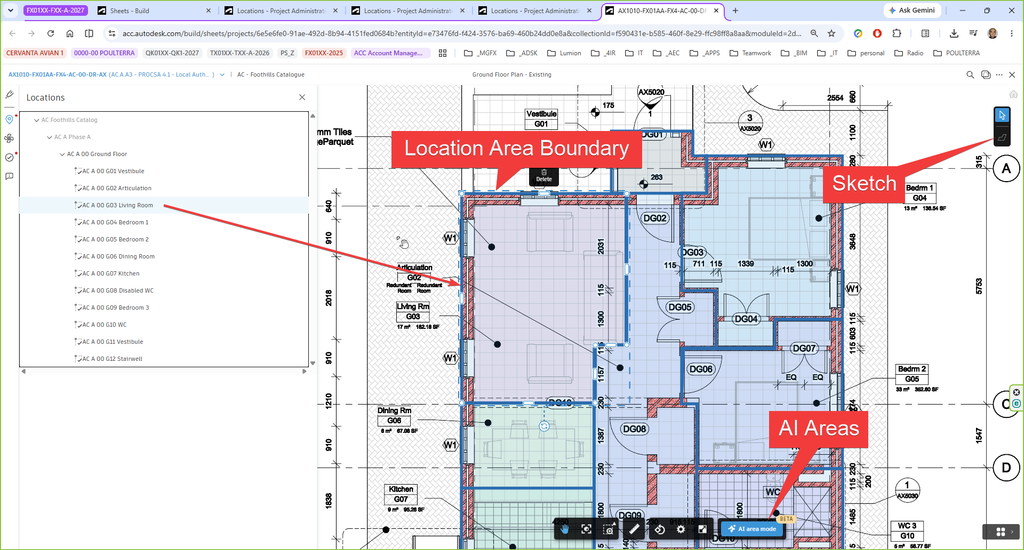
Task: Open browser downloads
Action: click(953, 33)
